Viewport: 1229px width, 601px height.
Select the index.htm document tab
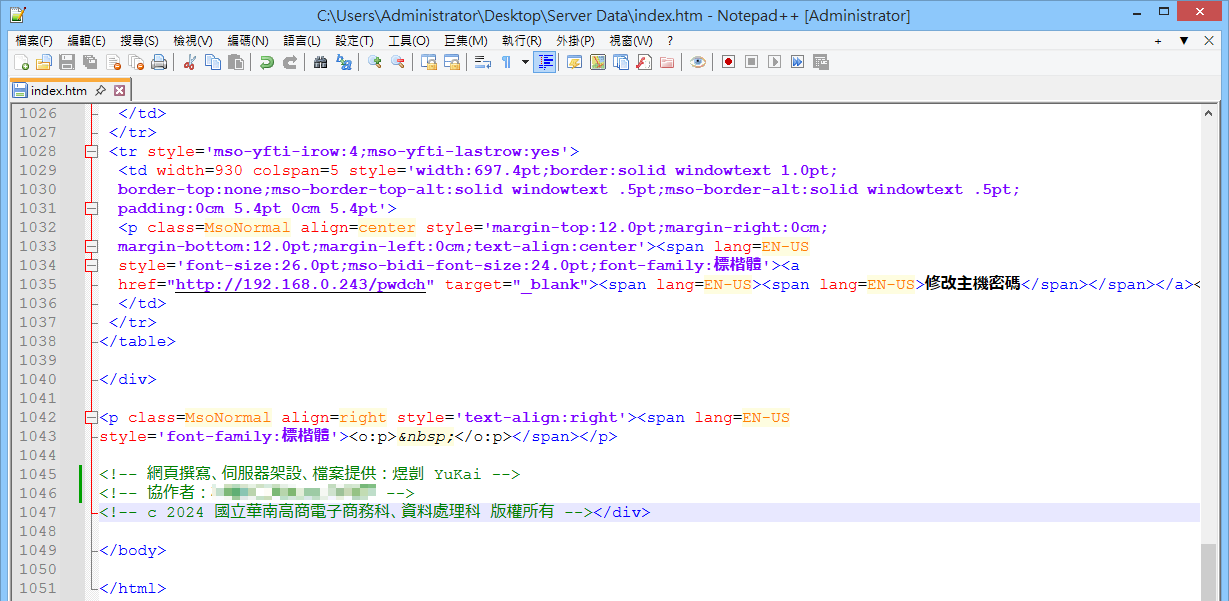59,90
